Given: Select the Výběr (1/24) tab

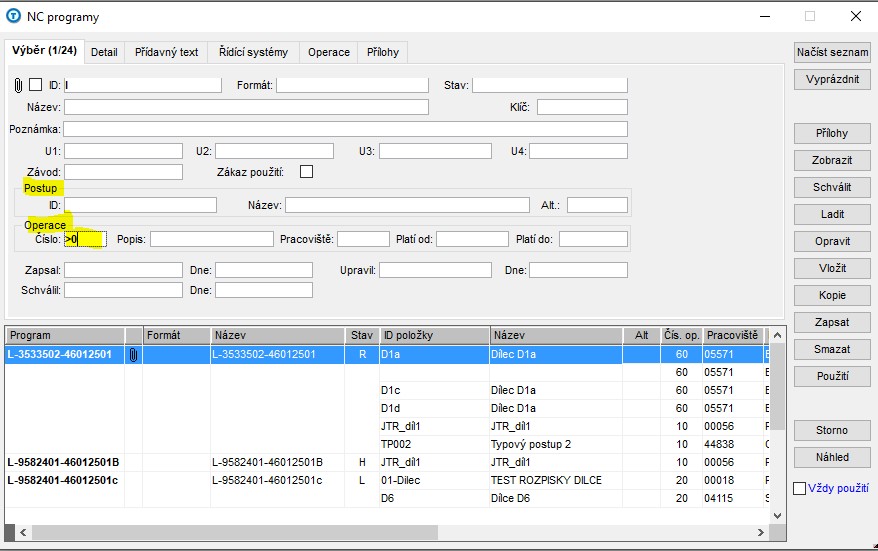Looking at the screenshot, I should coord(44,50).
